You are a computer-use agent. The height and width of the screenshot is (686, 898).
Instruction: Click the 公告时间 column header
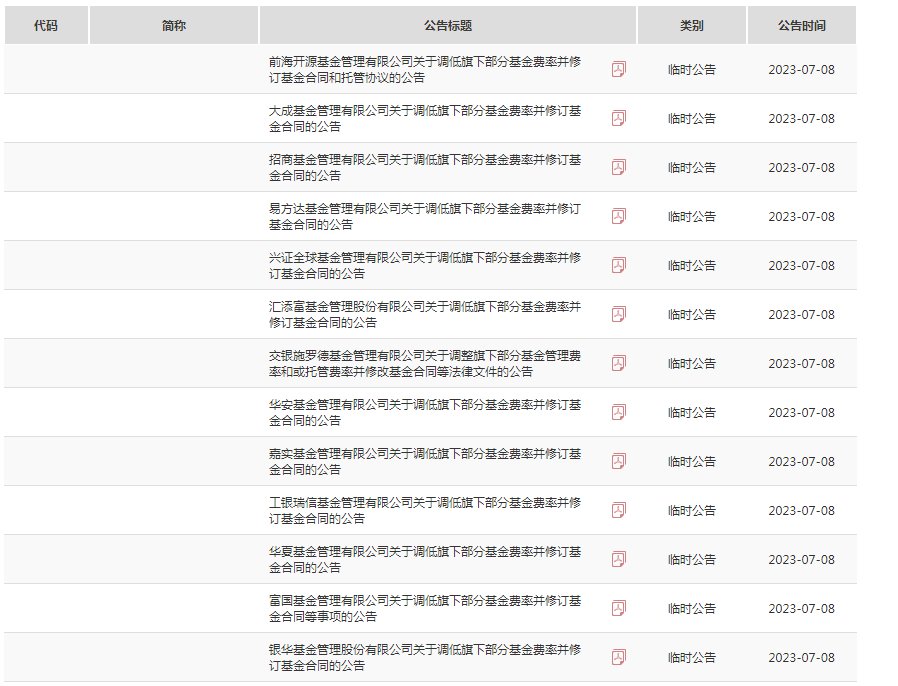pos(802,25)
